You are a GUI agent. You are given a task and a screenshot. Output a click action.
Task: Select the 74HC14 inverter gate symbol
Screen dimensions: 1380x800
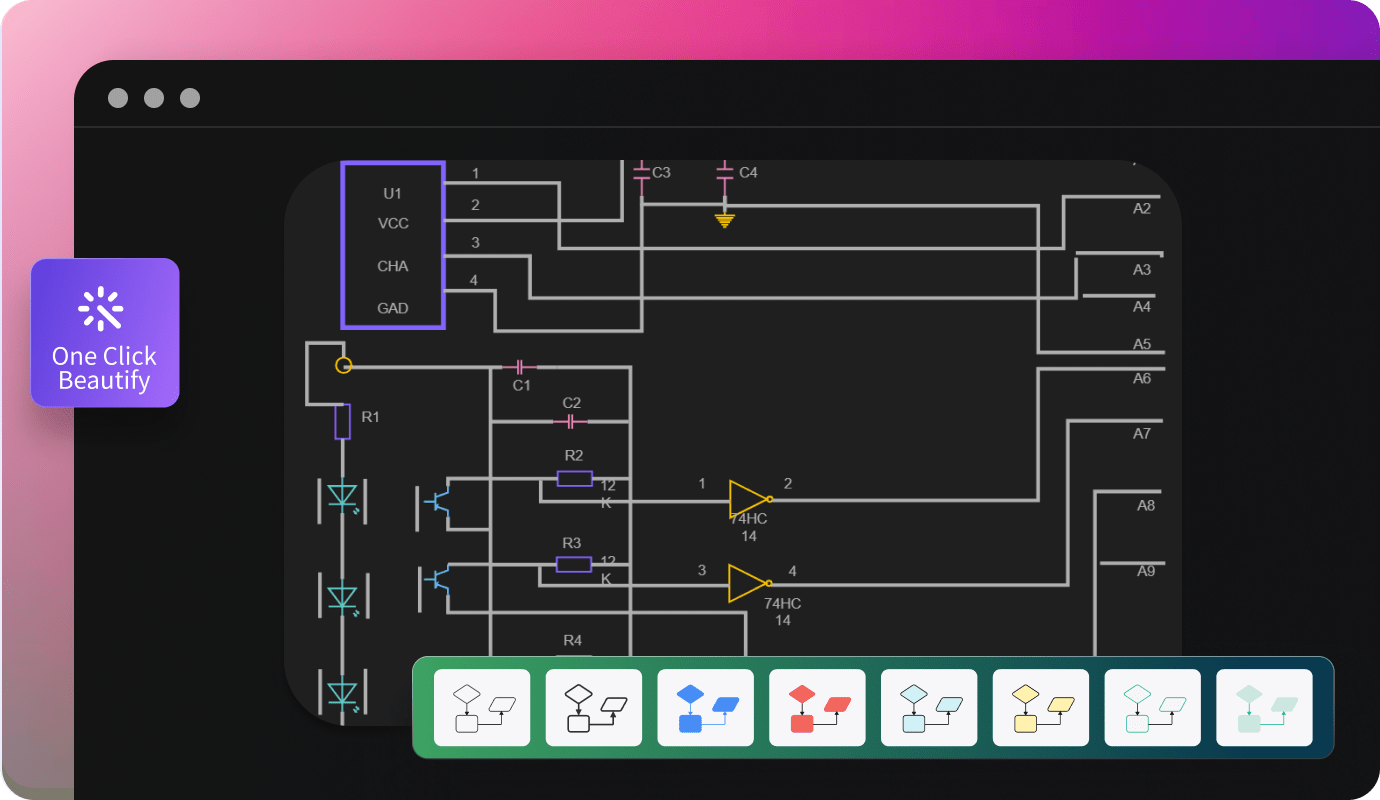pyautogui.click(x=745, y=498)
